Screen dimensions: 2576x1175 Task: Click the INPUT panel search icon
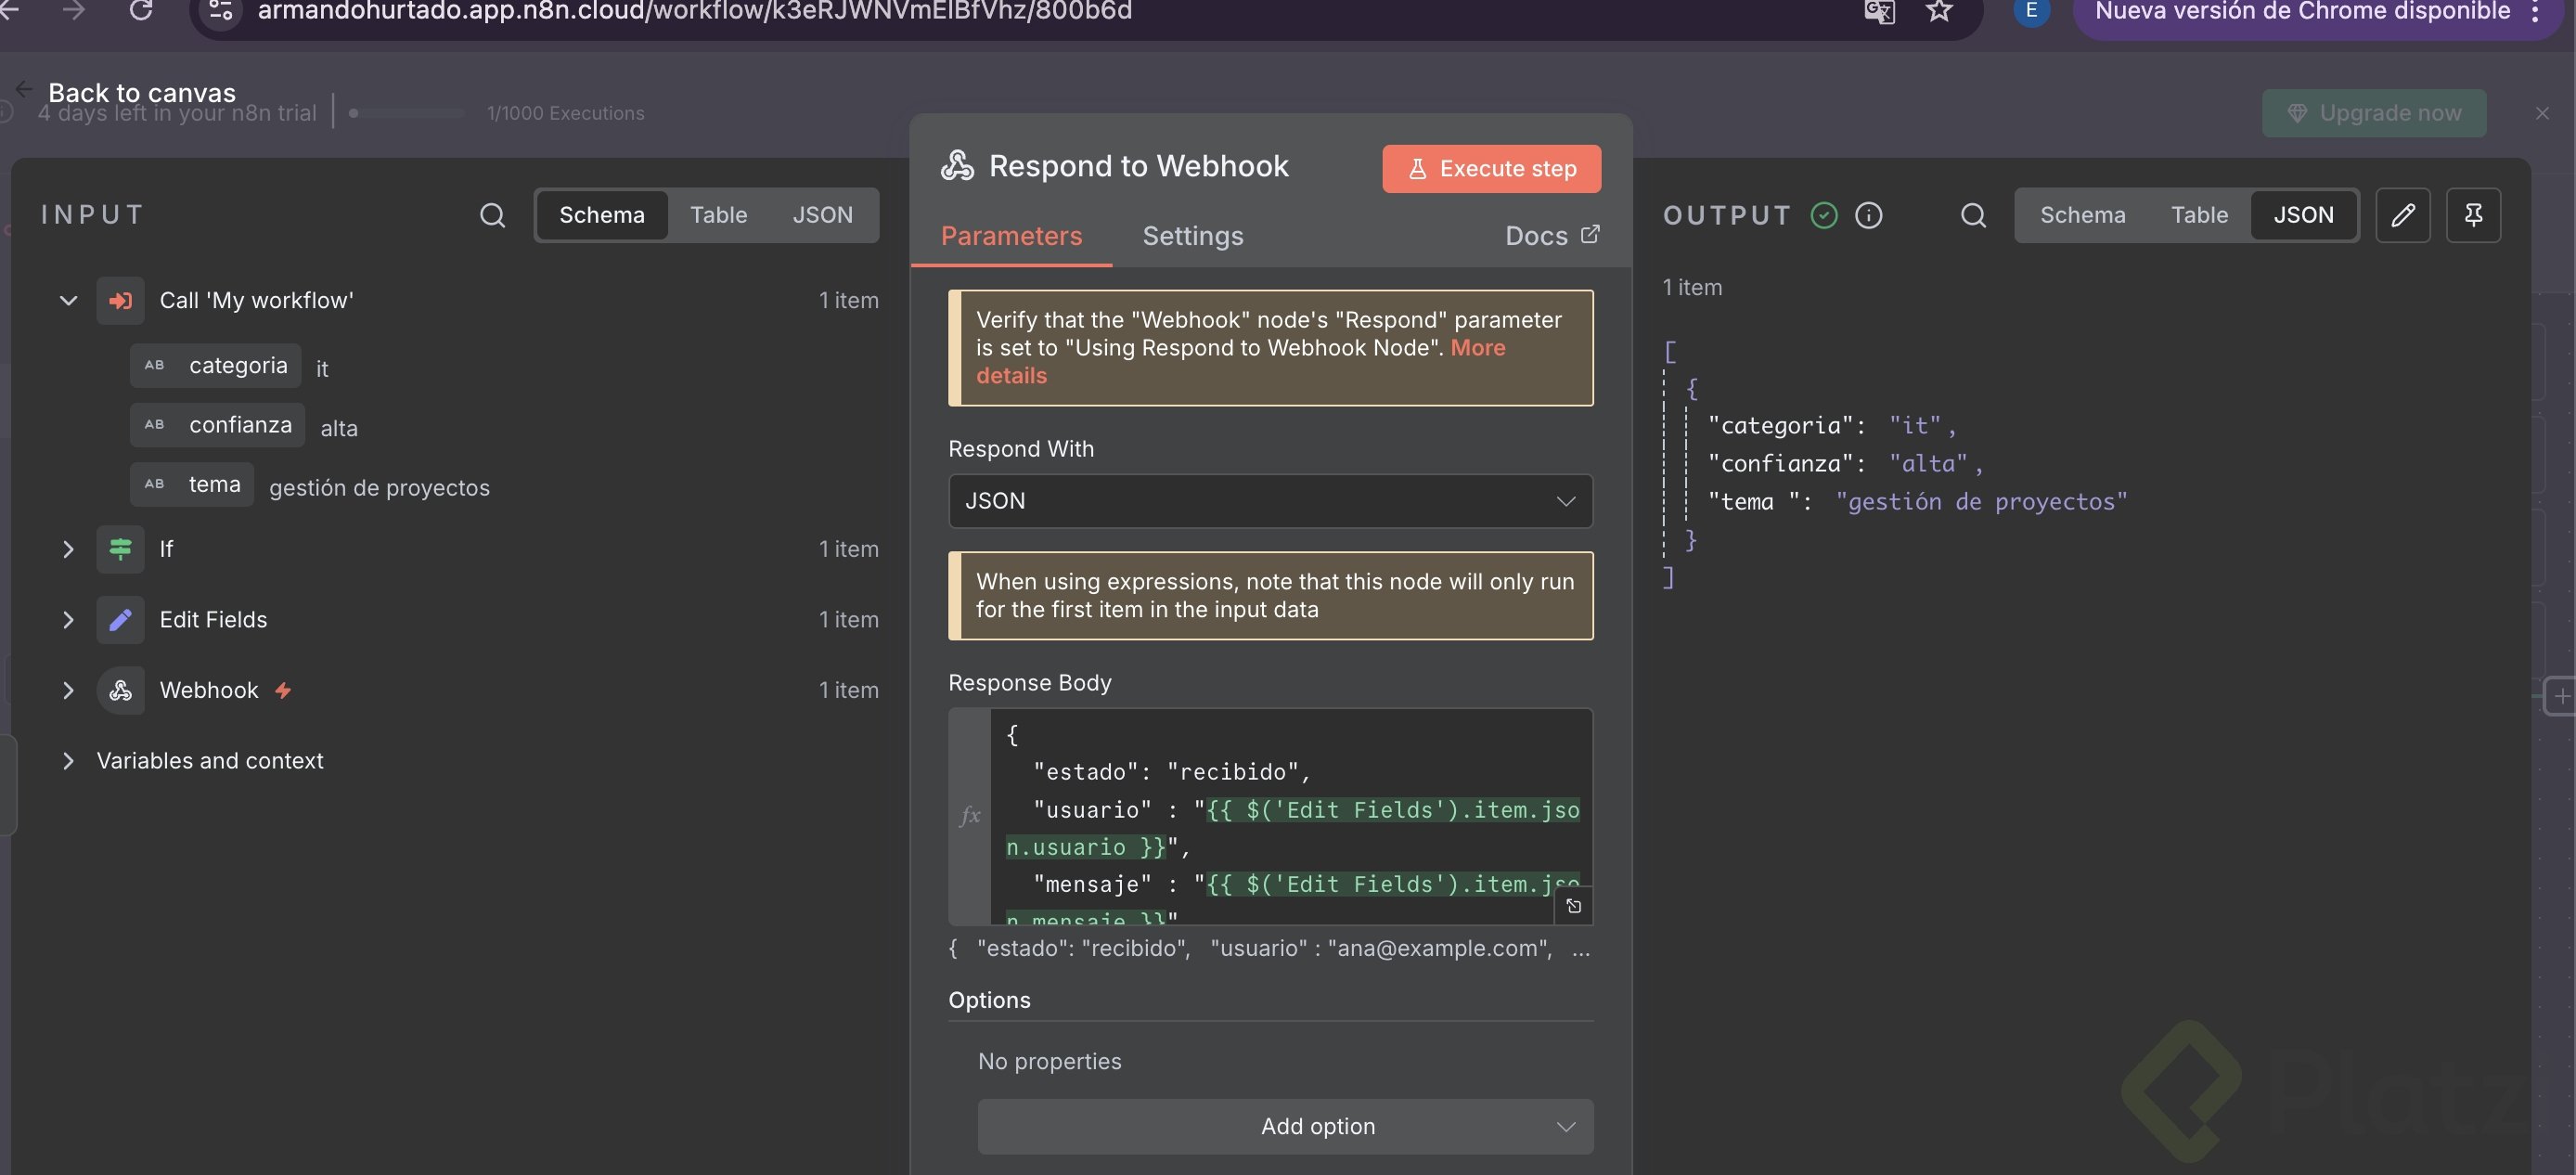[x=492, y=215]
